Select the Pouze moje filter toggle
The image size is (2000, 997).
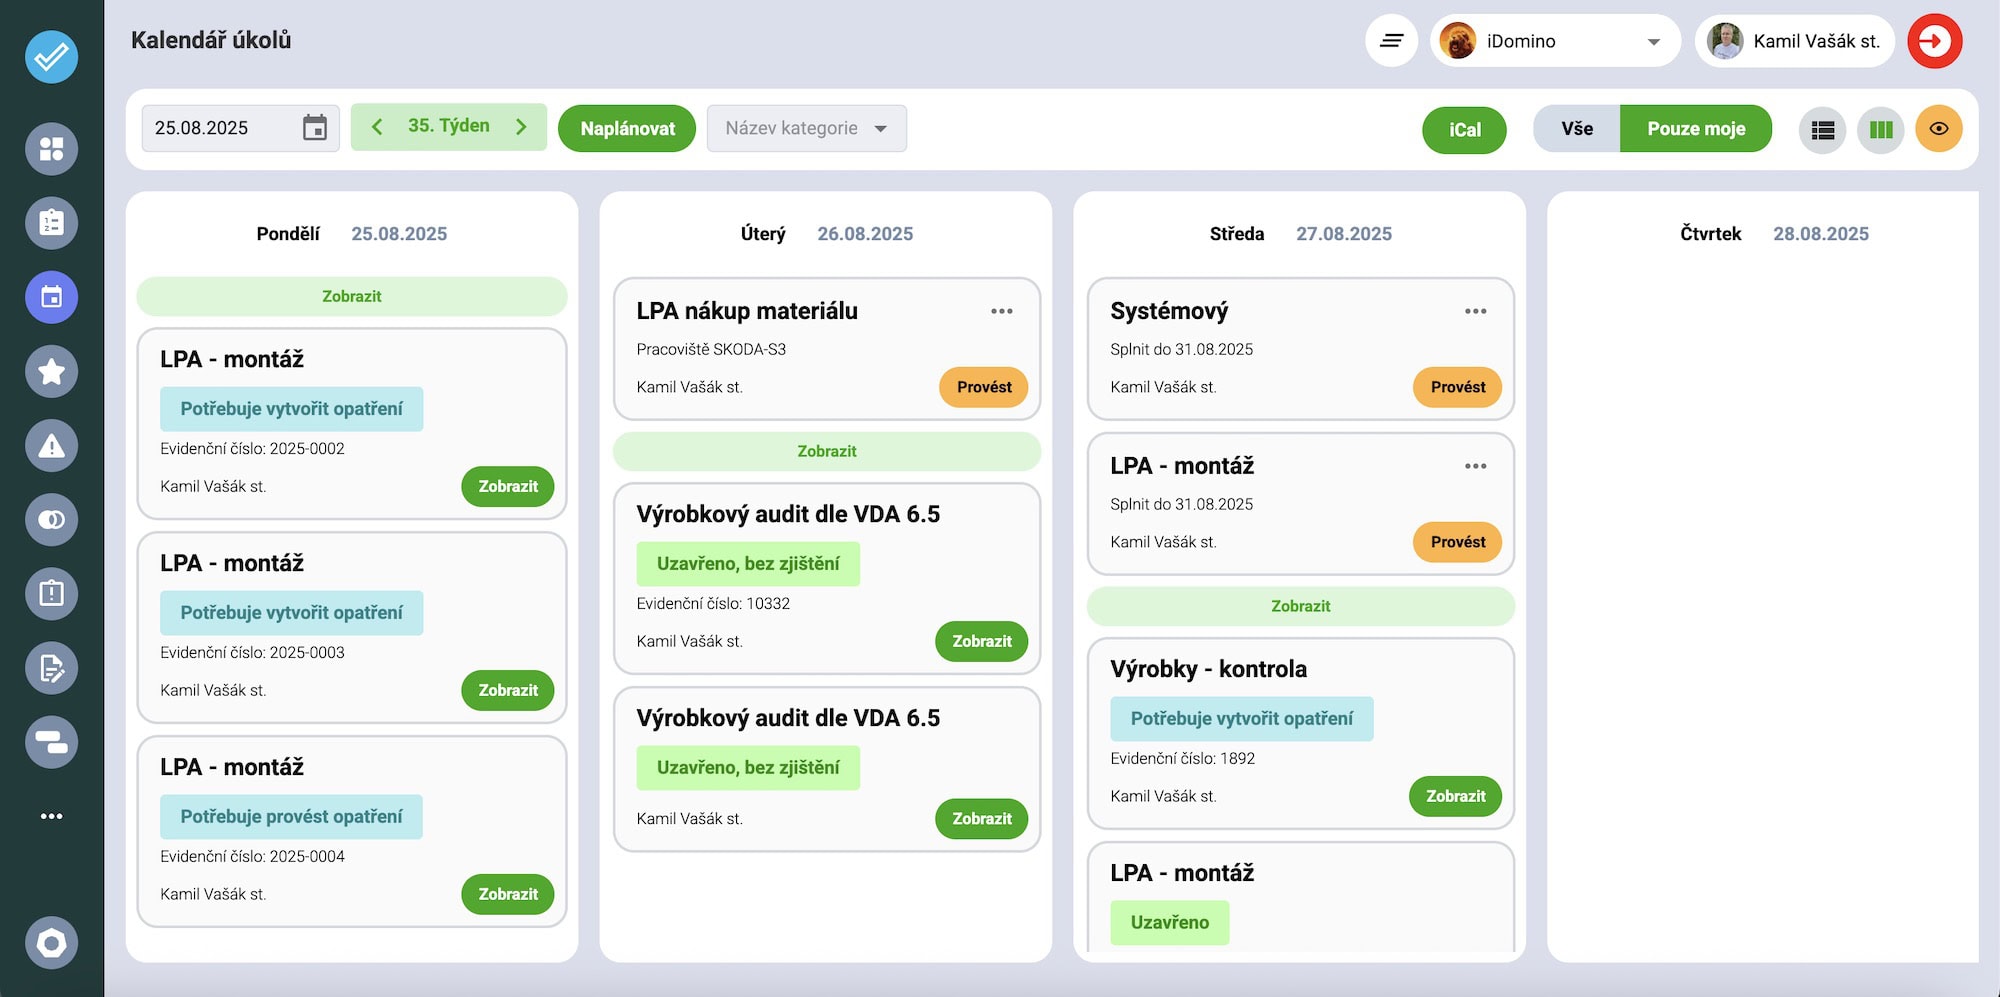(x=1695, y=129)
